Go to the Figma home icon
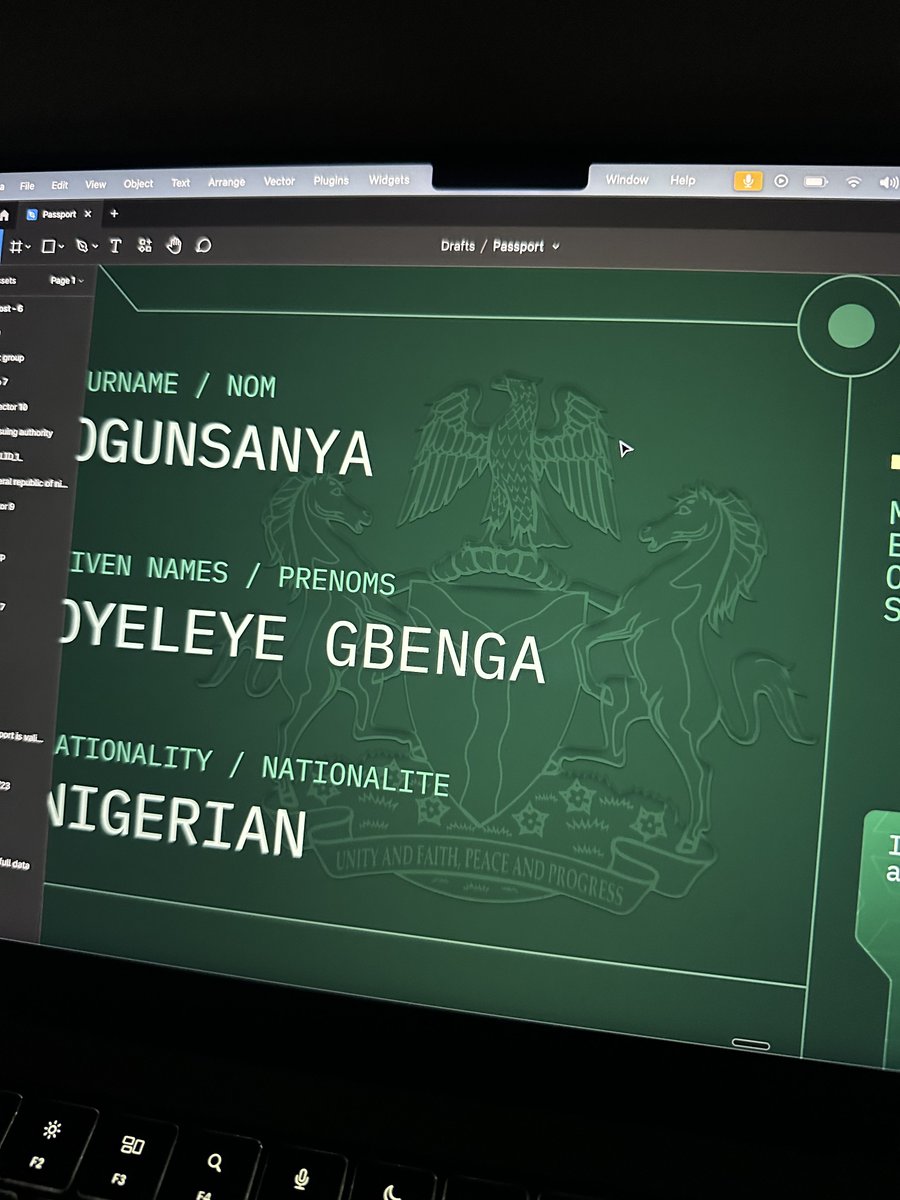900x1200 pixels. pos(4,214)
